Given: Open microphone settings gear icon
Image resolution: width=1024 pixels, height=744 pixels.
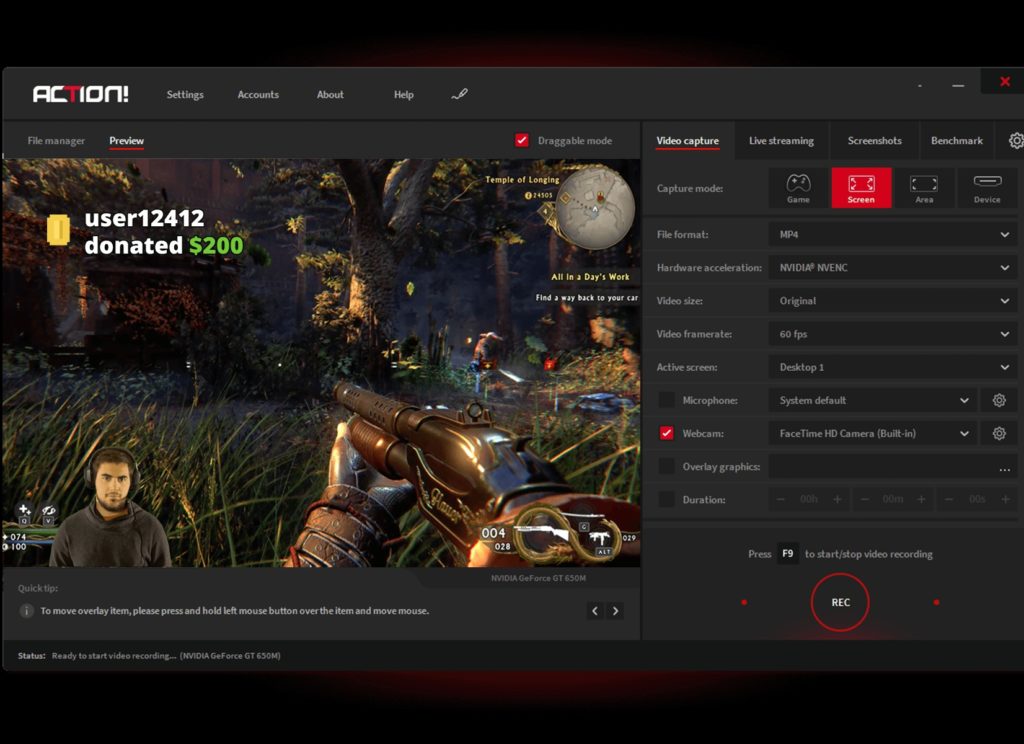Looking at the screenshot, I should [x=999, y=400].
